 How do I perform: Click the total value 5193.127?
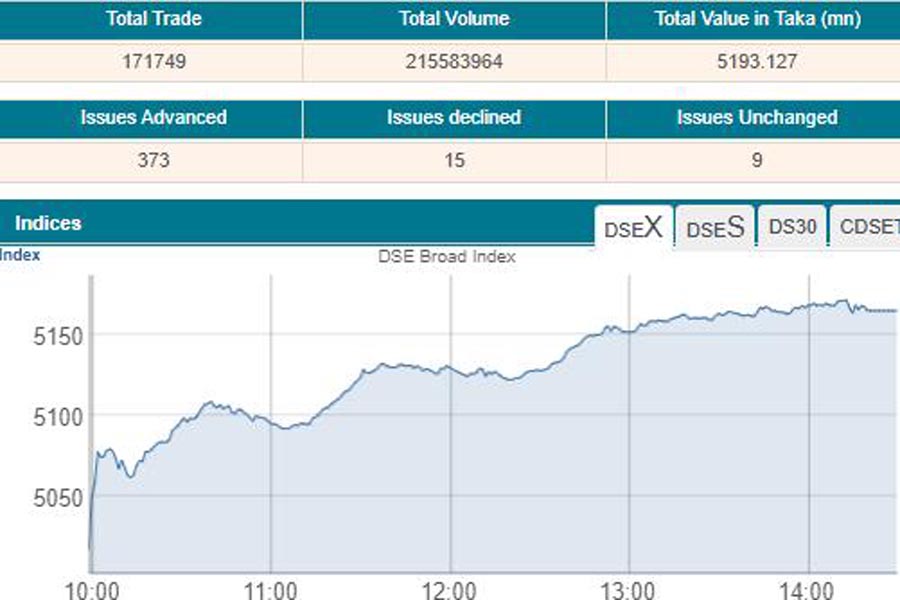pos(757,62)
